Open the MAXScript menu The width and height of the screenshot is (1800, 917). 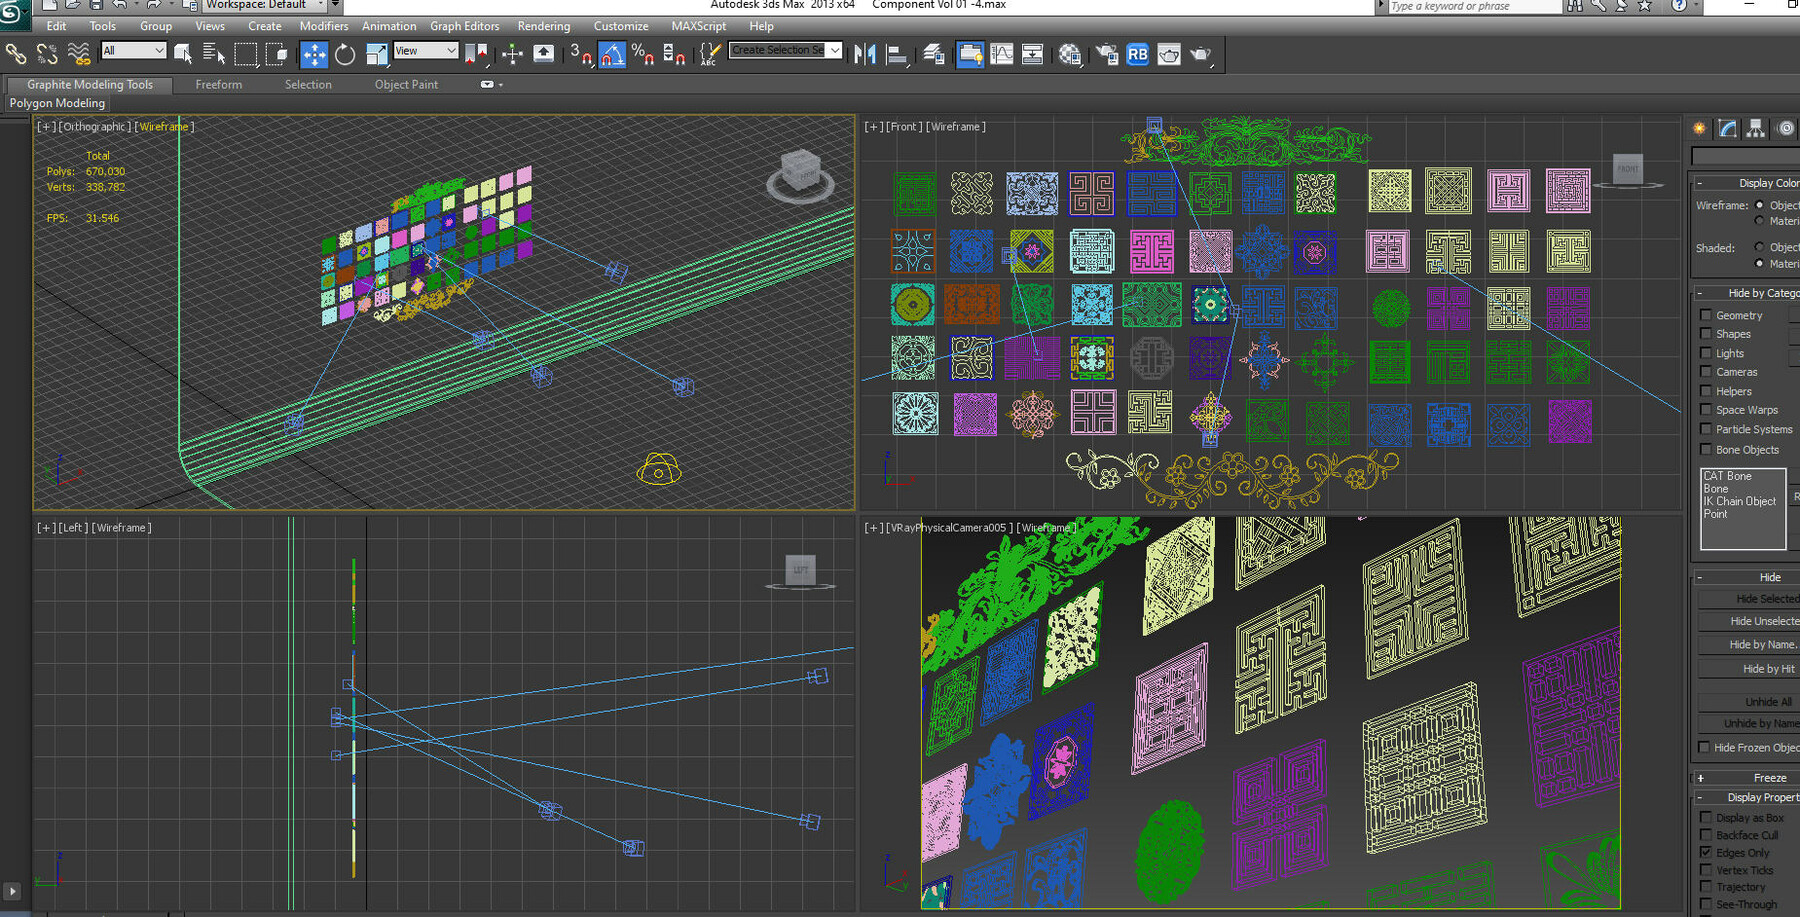tap(699, 26)
